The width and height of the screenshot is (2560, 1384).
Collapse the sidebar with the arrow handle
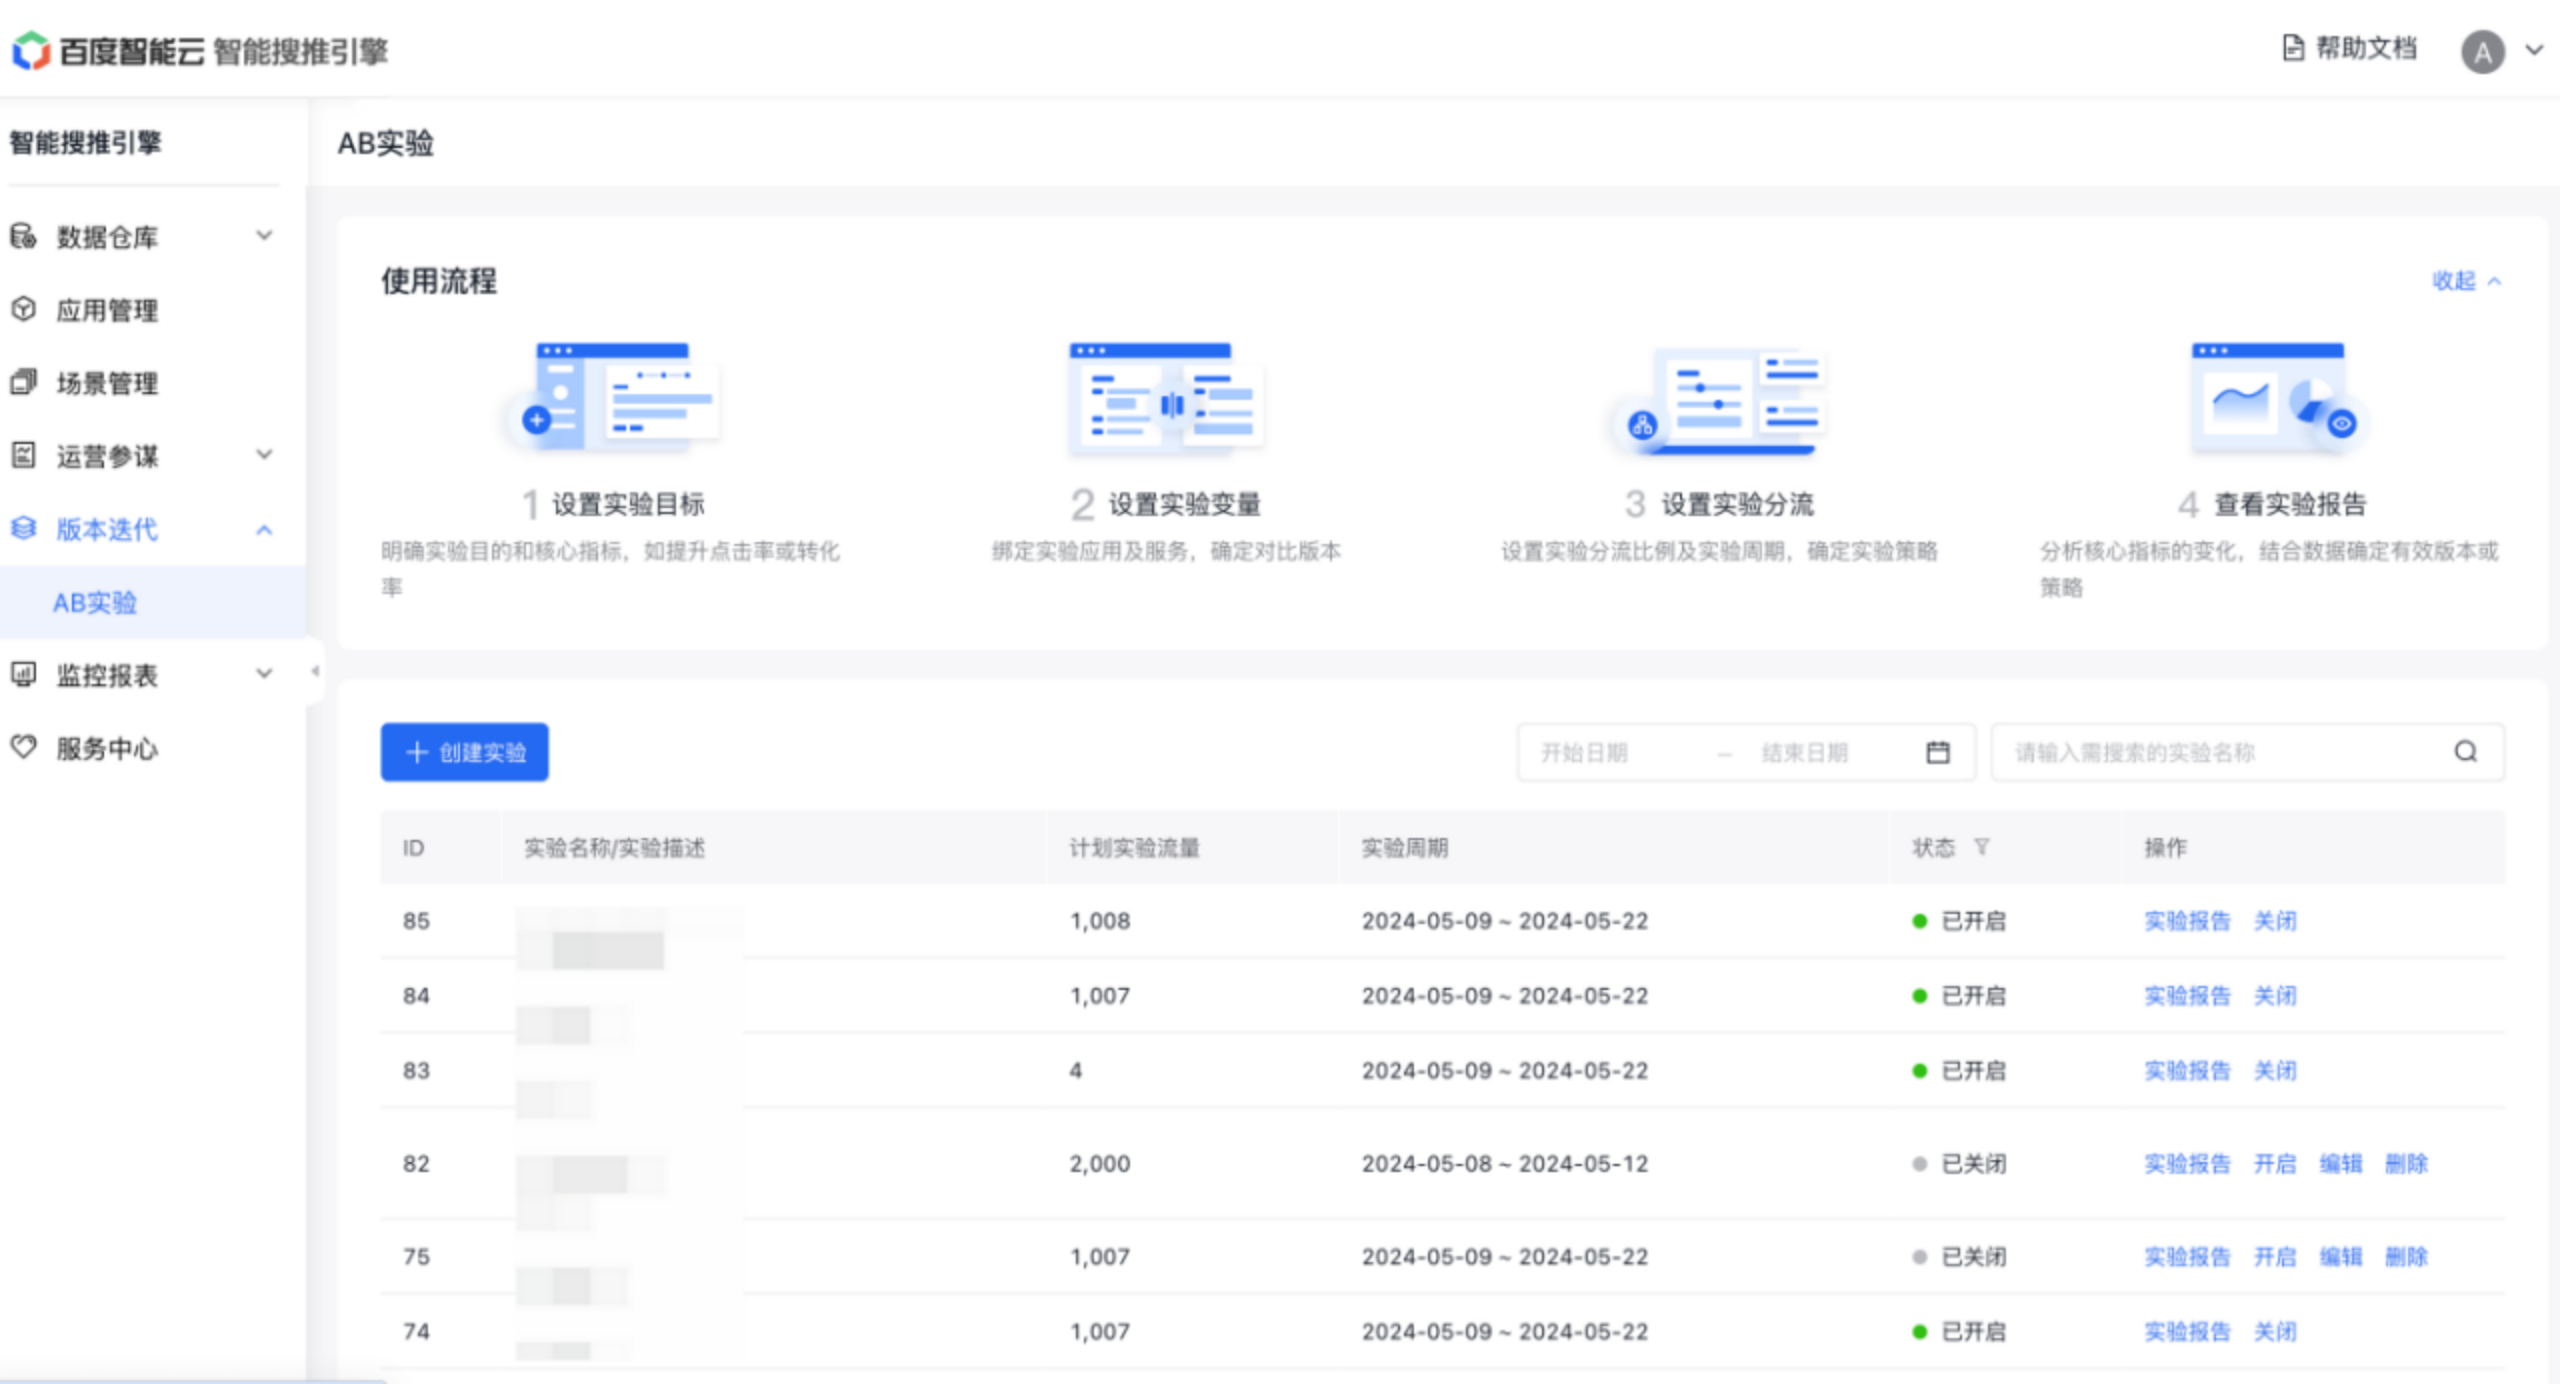point(314,671)
